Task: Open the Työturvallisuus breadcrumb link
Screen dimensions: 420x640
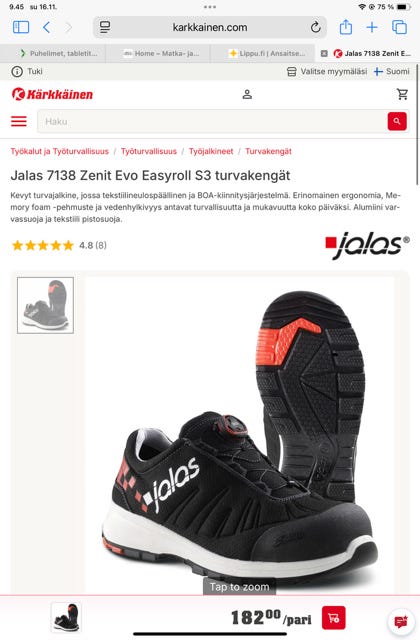Action: pyautogui.click(x=149, y=151)
